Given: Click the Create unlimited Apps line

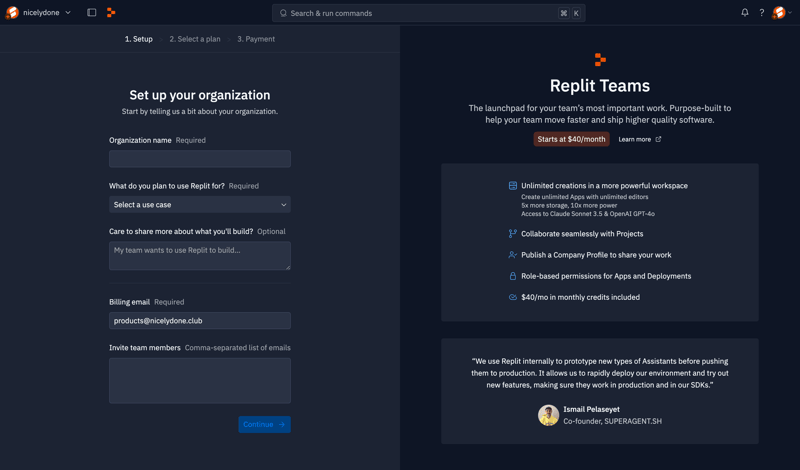Looking at the screenshot, I should coord(585,196).
